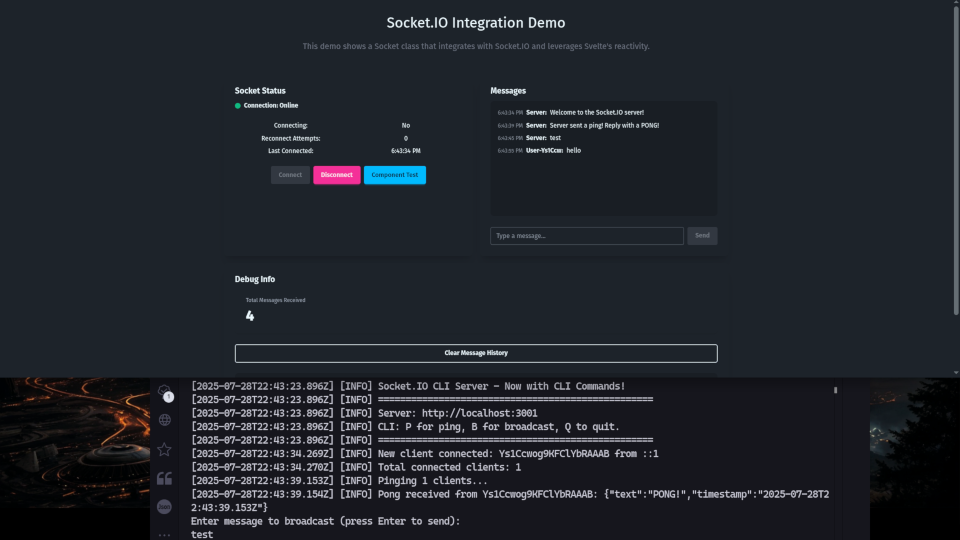Click the 'Socket.IO CLI Server' terminal line
The height and width of the screenshot is (540, 960).
408,386
